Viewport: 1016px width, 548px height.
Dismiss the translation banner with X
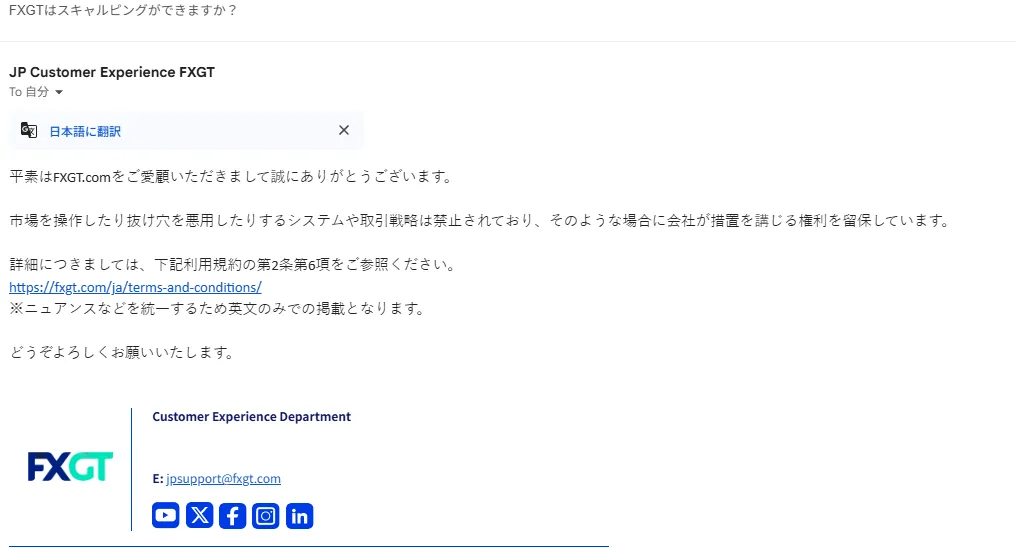[x=344, y=130]
